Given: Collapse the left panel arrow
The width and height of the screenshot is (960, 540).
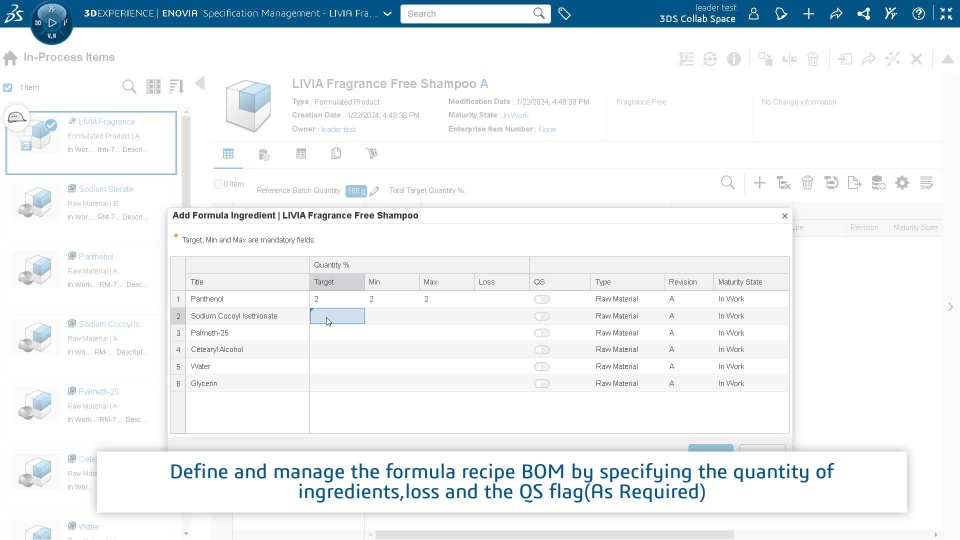Looking at the screenshot, I should coord(200,84).
